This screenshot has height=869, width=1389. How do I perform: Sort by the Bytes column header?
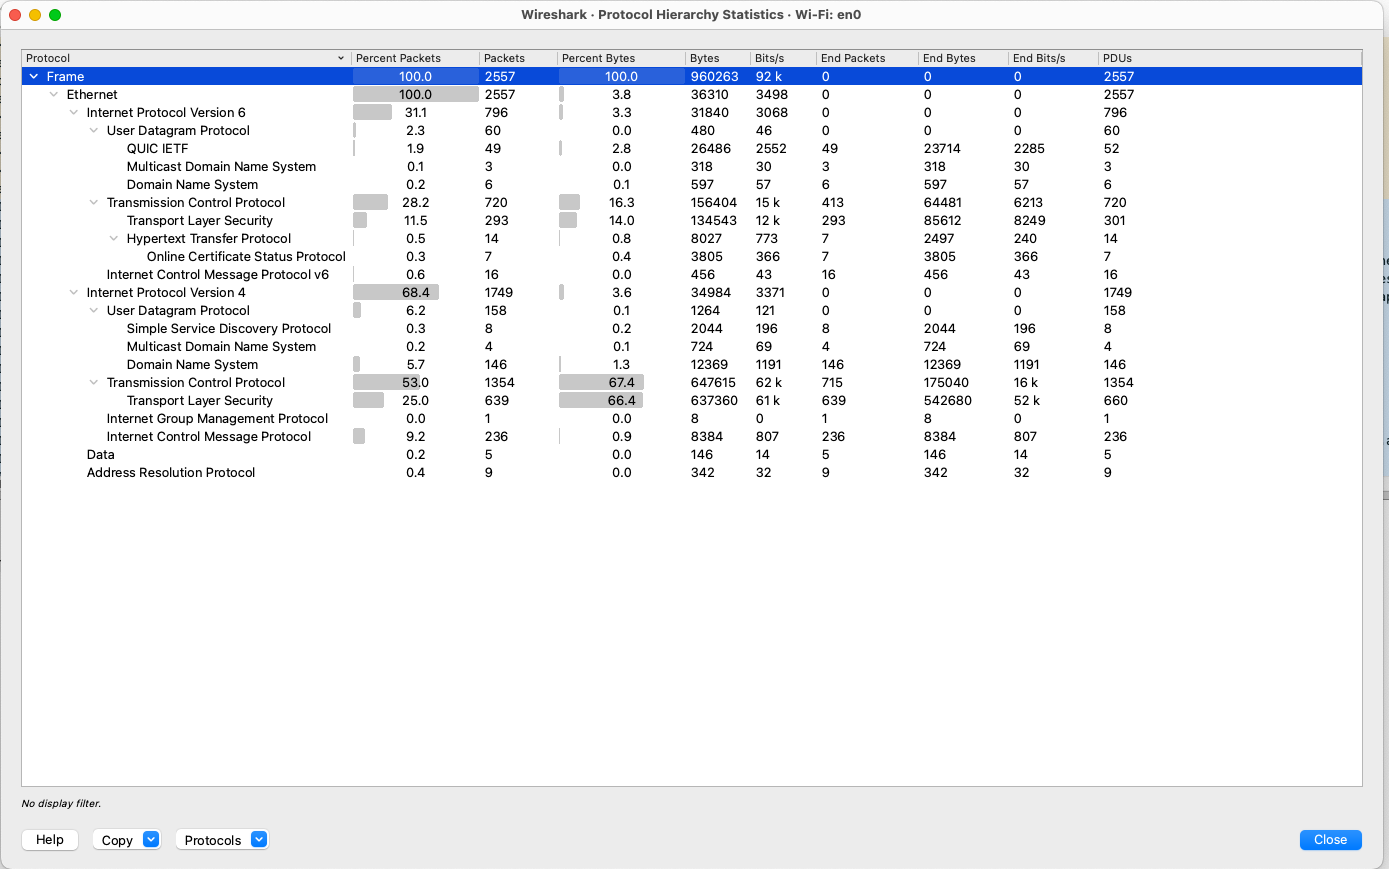718,58
